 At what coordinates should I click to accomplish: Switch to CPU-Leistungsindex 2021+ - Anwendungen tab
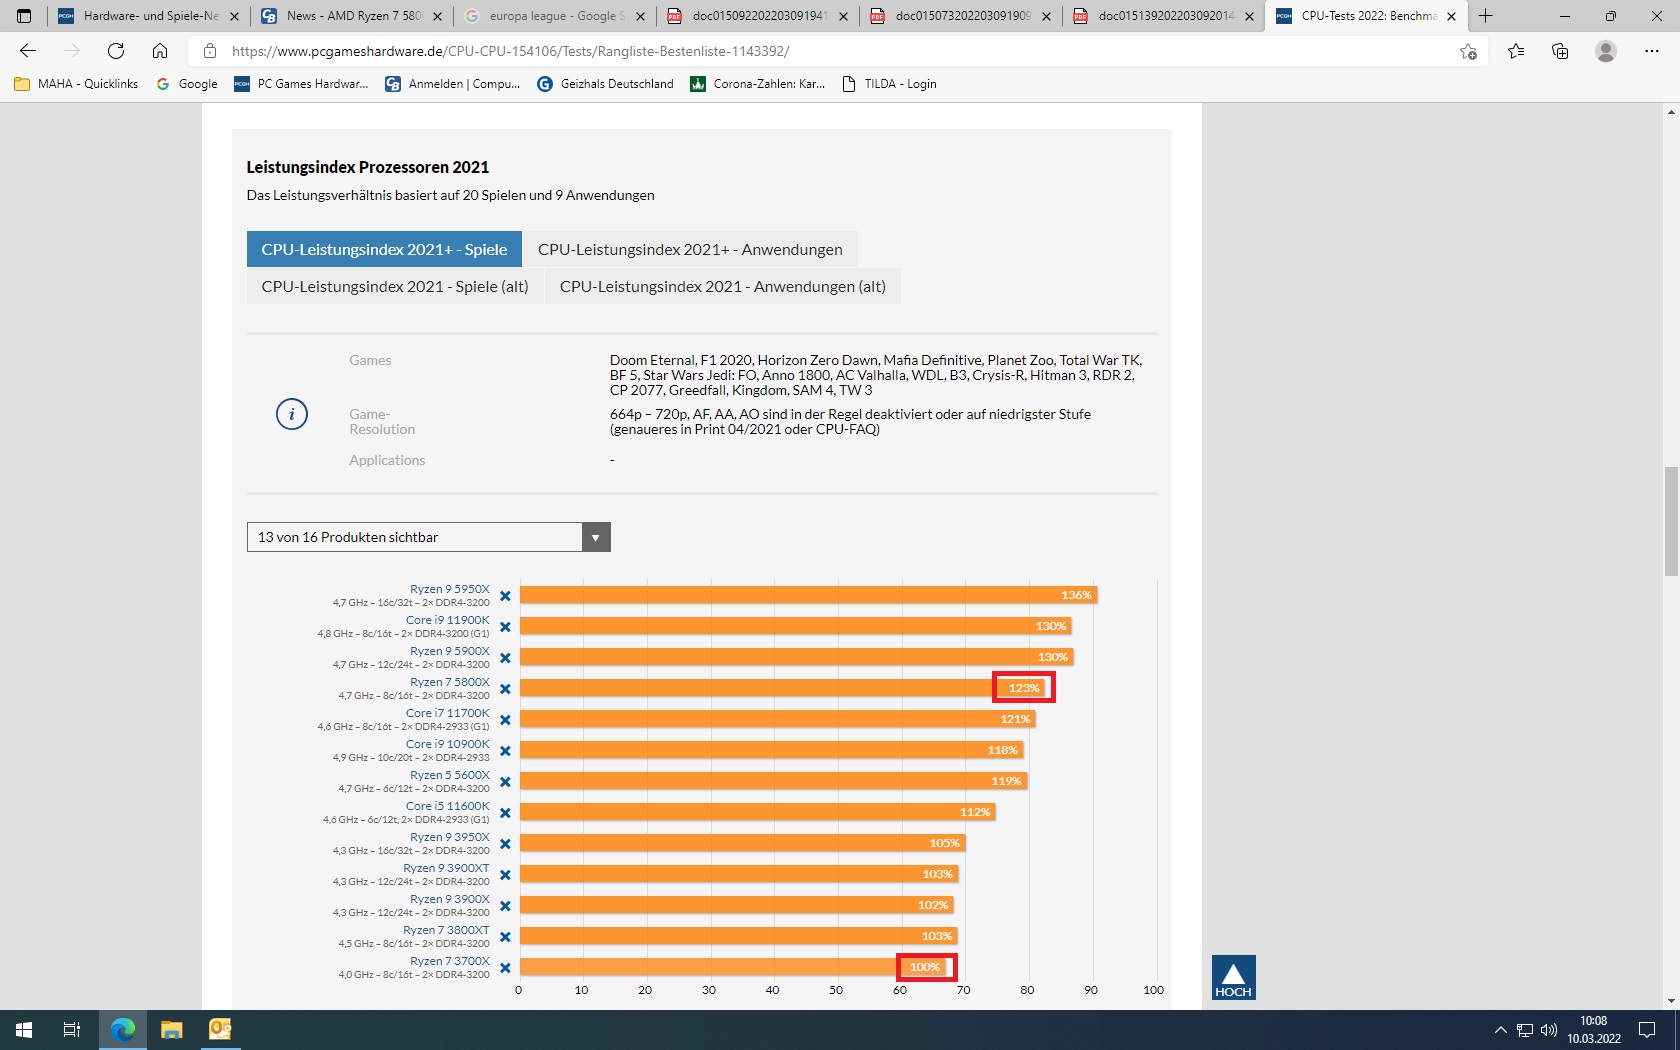pos(690,249)
